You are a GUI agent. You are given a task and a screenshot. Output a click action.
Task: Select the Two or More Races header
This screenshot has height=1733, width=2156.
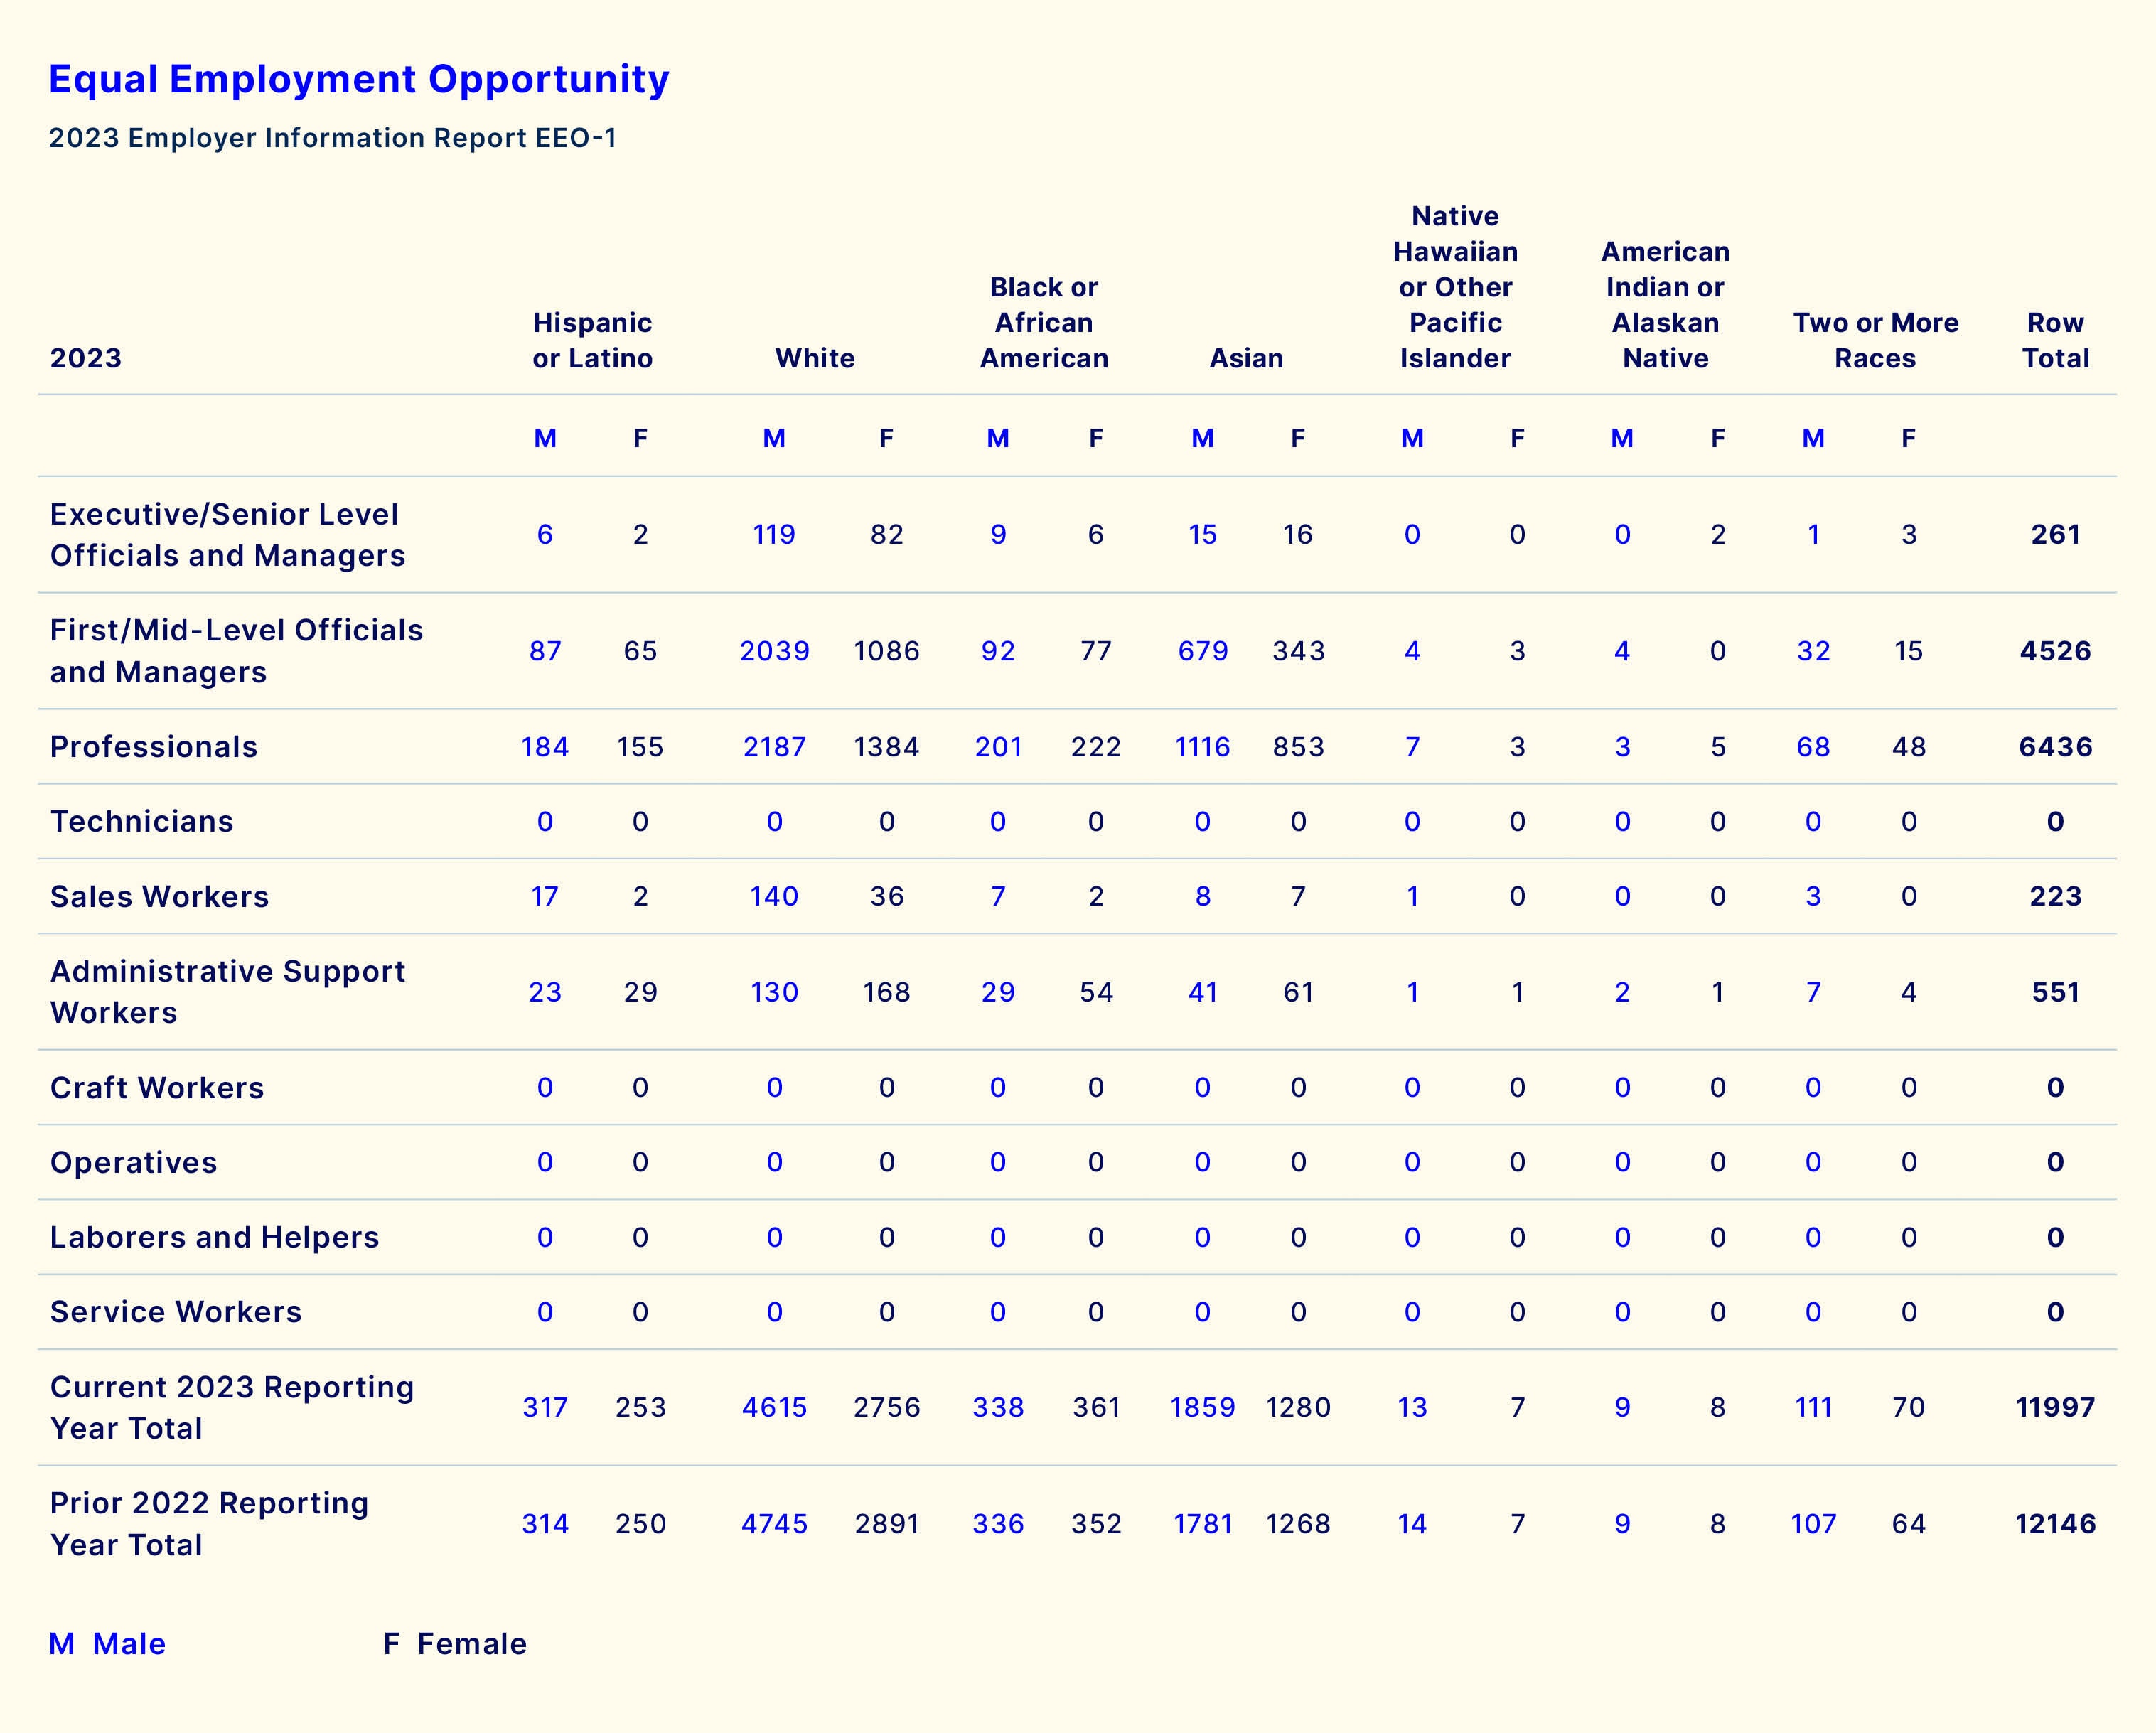(1875, 340)
